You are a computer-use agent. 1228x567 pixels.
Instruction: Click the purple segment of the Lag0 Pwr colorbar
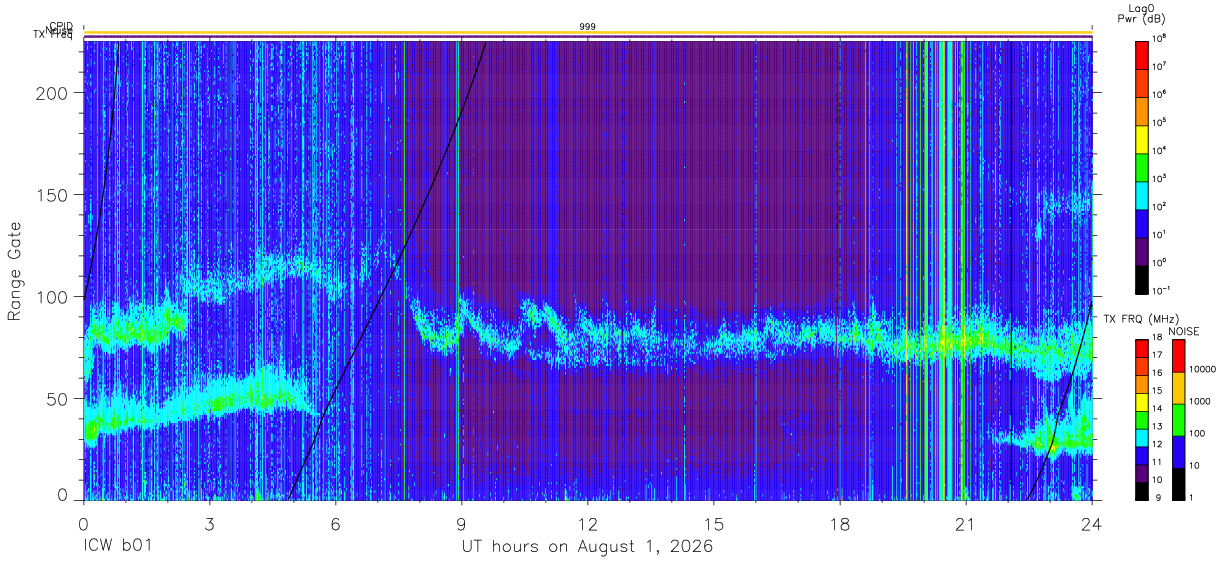coord(1142,250)
